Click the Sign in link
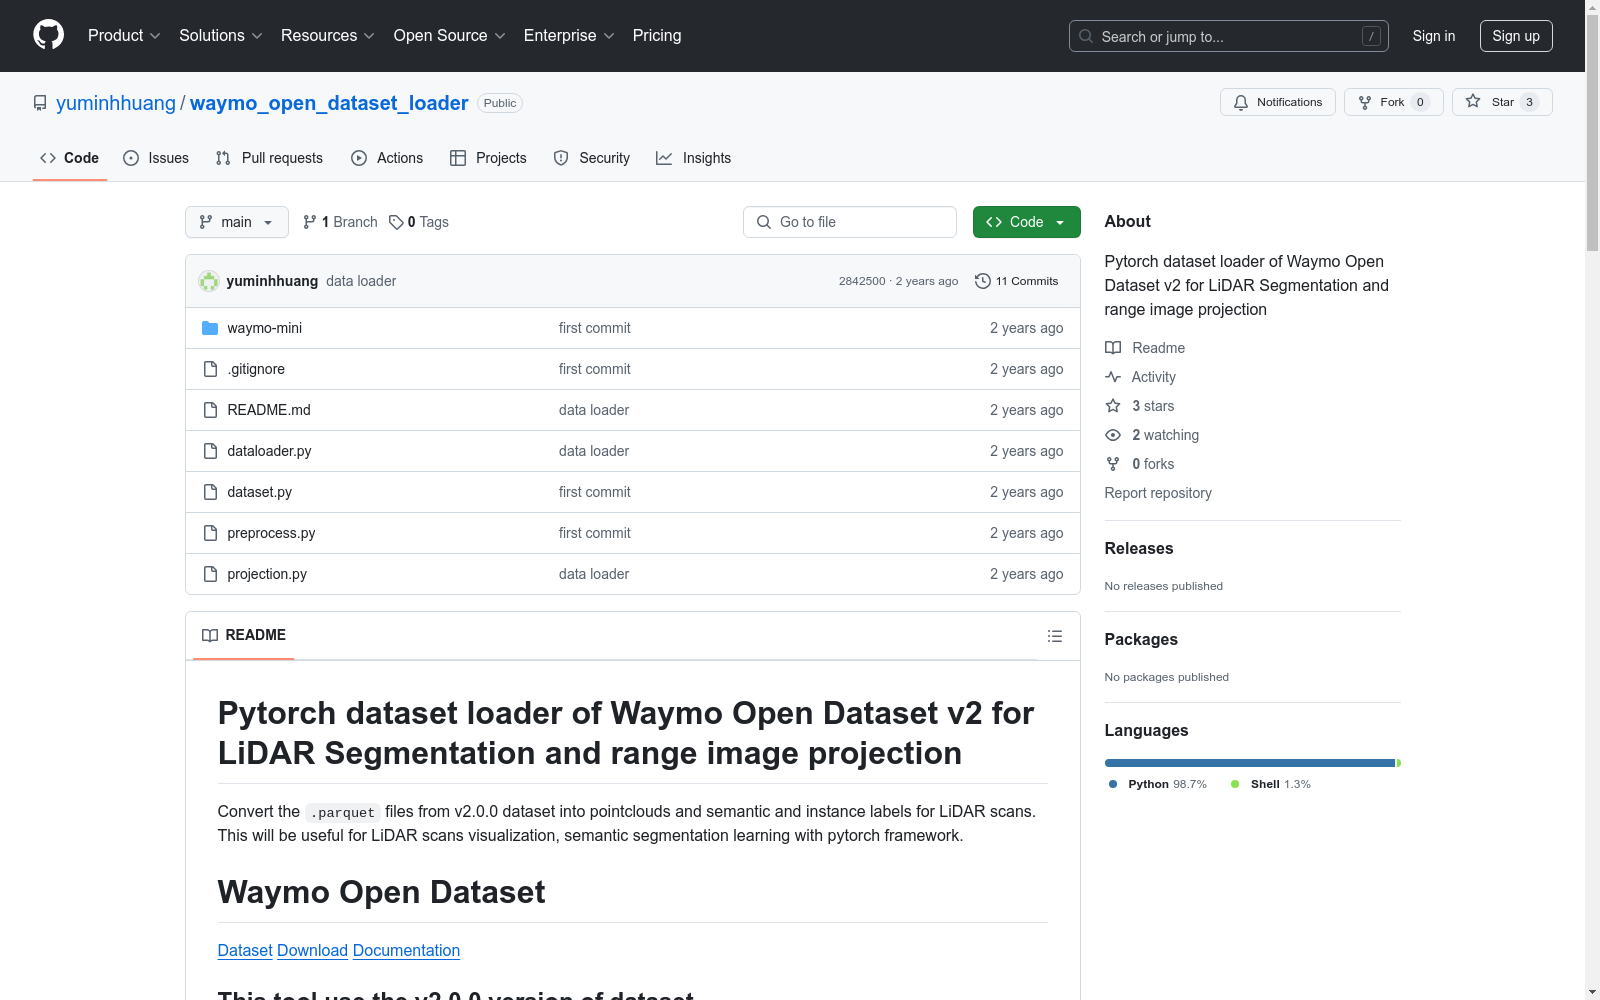The width and height of the screenshot is (1600, 1000). [1433, 36]
